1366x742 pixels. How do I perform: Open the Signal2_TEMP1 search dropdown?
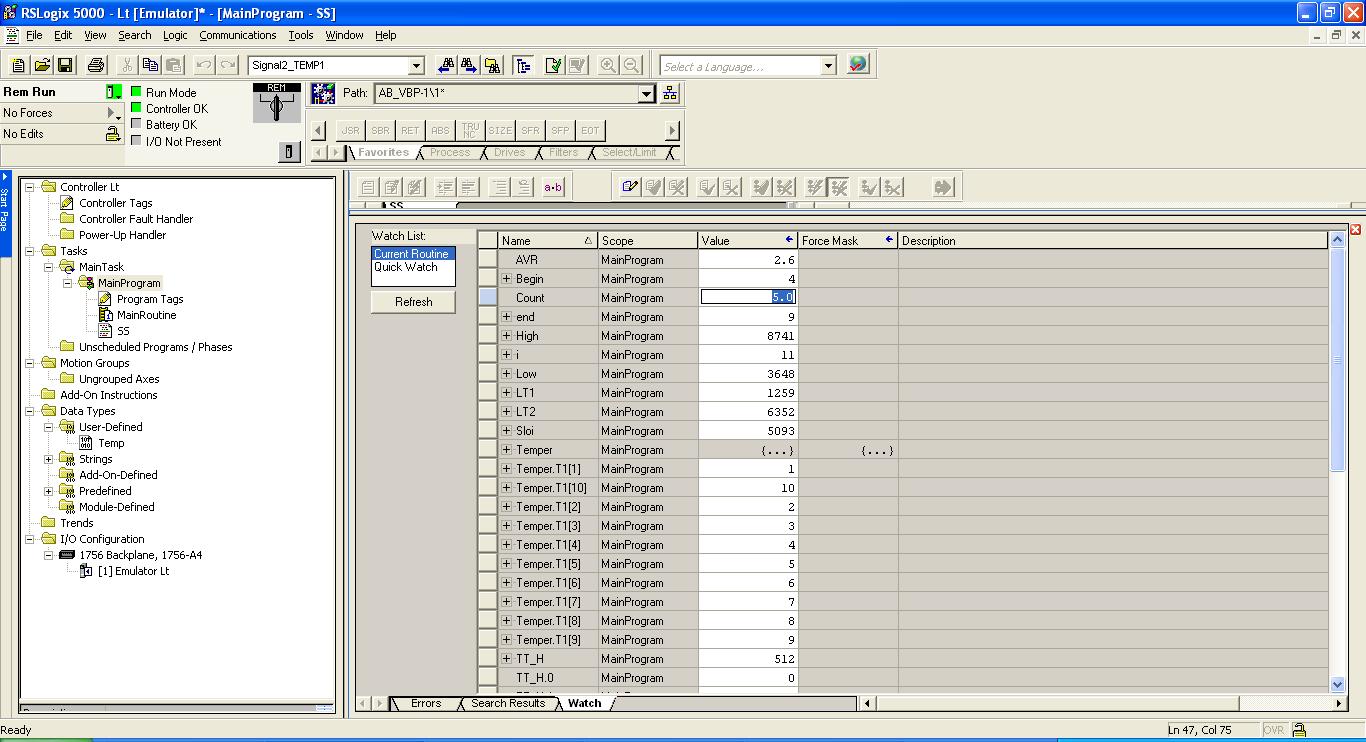pyautogui.click(x=417, y=65)
